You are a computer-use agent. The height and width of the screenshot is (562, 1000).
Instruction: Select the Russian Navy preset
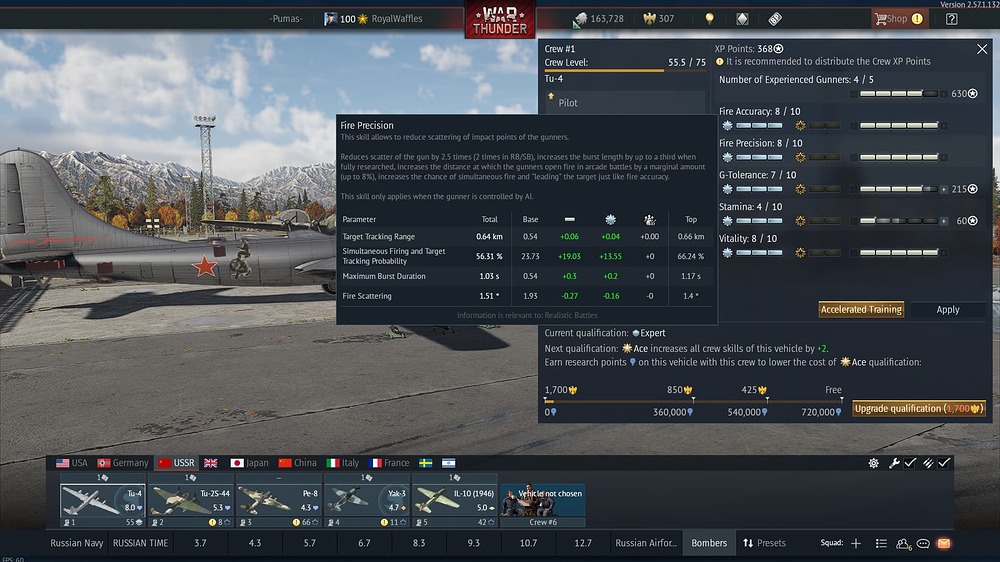point(77,543)
